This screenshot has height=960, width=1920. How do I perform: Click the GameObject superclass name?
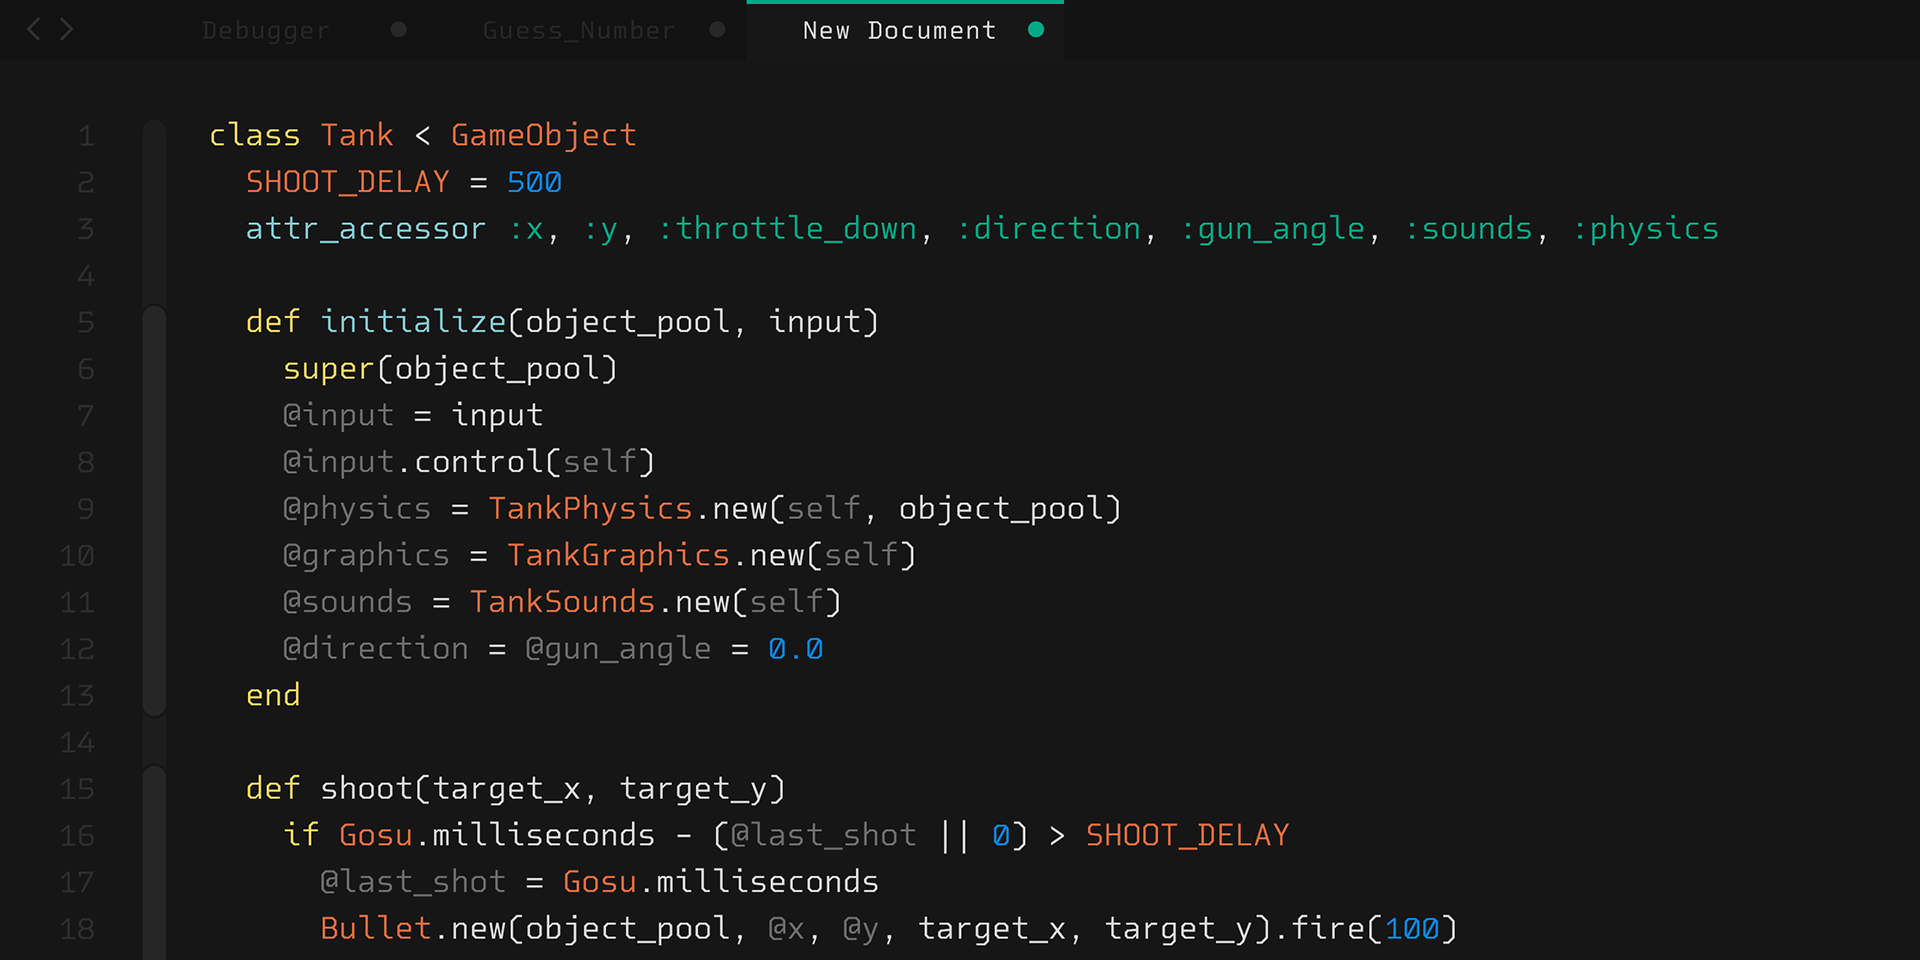(x=543, y=136)
